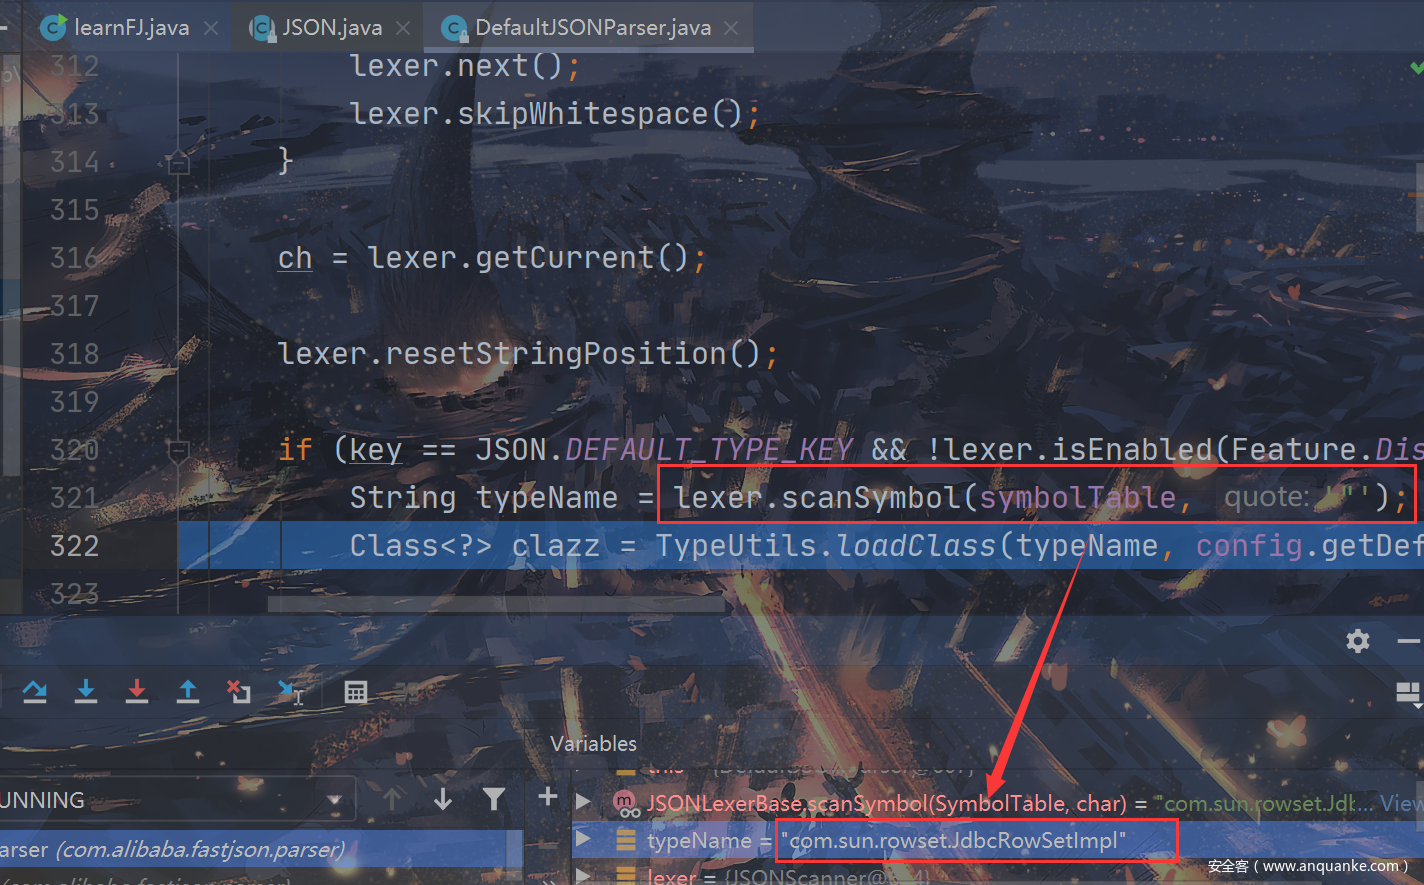
Task: Click the editor horizontal scrollbar
Action: 496,605
